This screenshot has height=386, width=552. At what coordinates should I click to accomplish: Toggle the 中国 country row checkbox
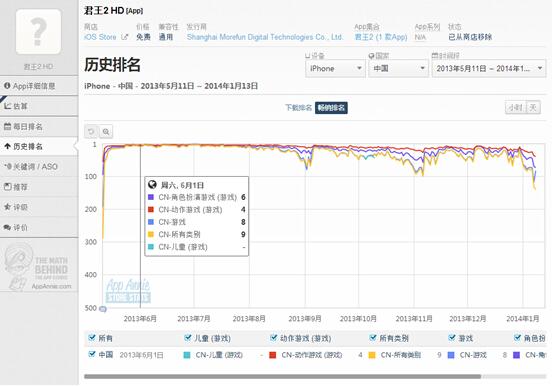[92, 354]
